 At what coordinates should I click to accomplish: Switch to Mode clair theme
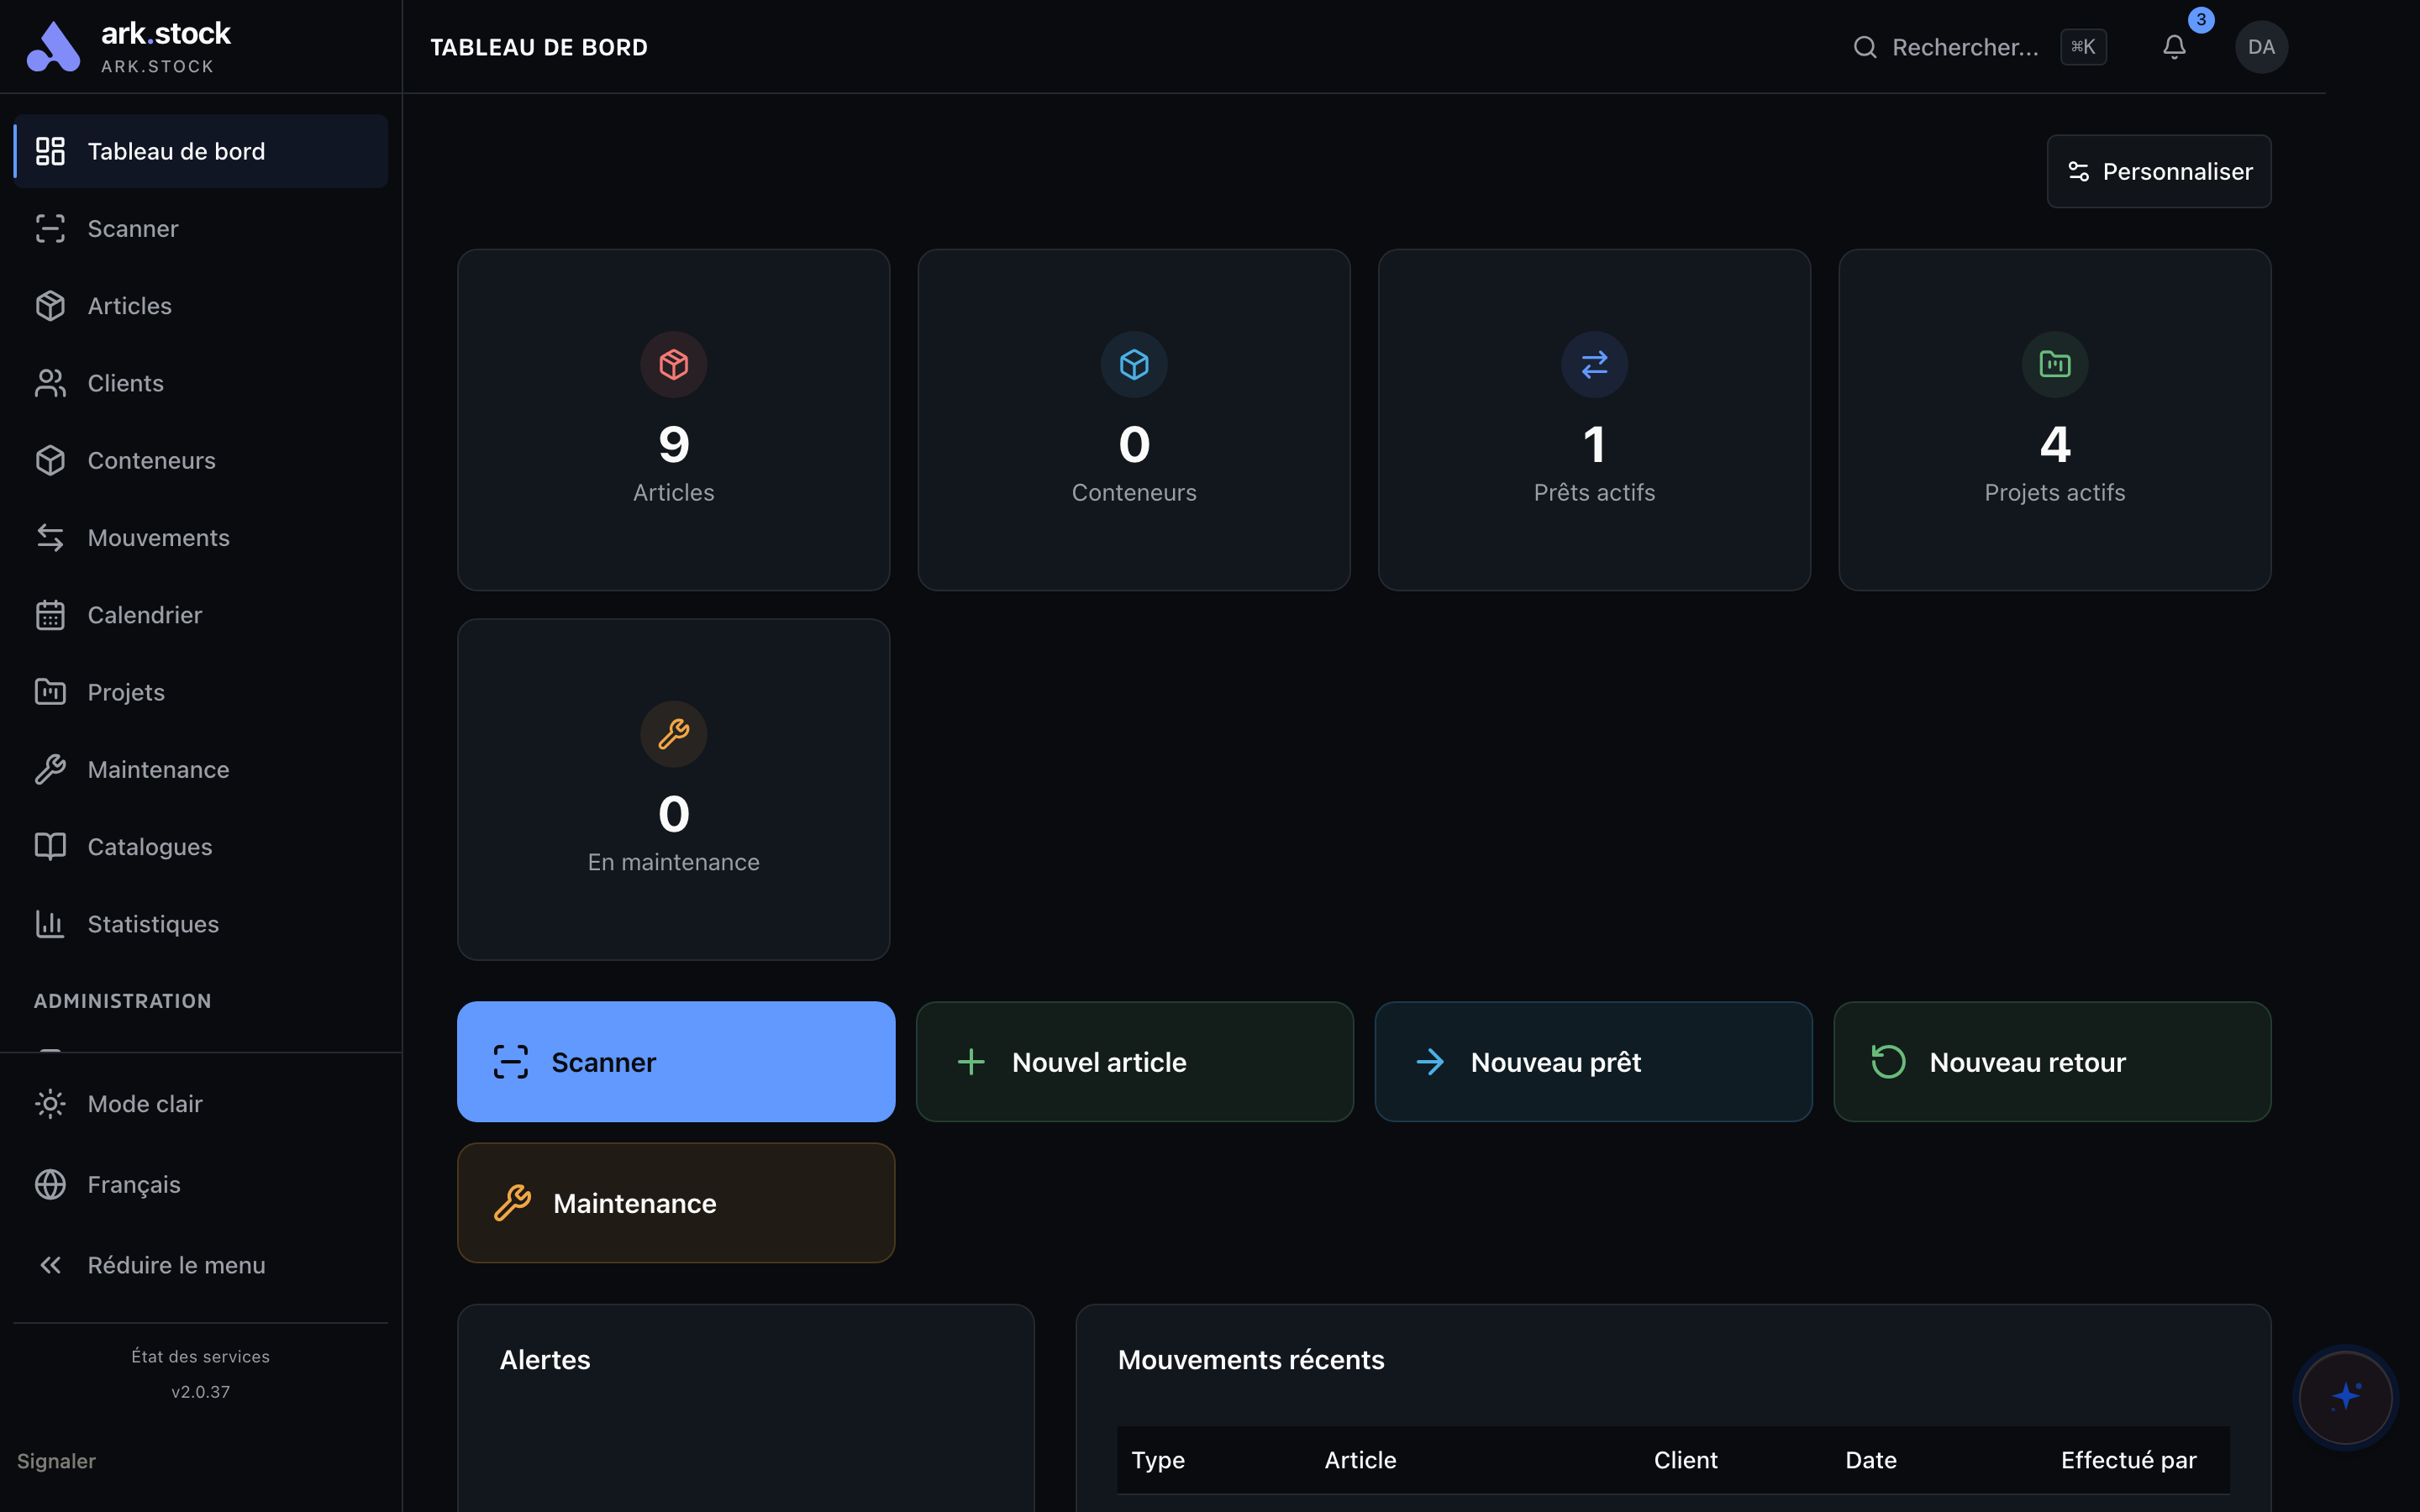(x=200, y=1104)
